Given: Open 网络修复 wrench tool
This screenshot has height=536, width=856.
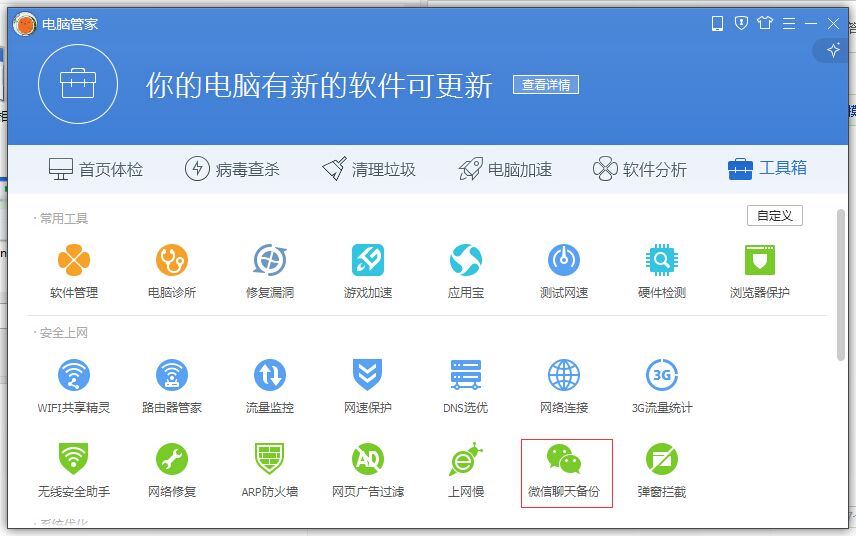Looking at the screenshot, I should (x=172, y=470).
